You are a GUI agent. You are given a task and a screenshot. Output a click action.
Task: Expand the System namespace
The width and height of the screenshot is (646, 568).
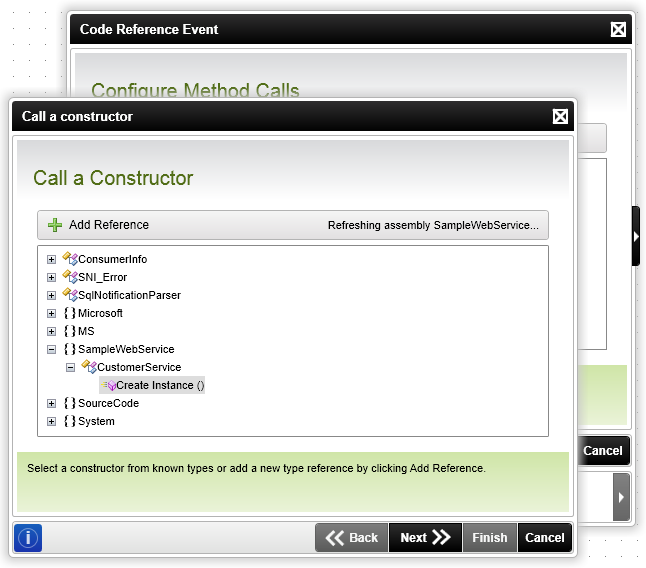51,422
